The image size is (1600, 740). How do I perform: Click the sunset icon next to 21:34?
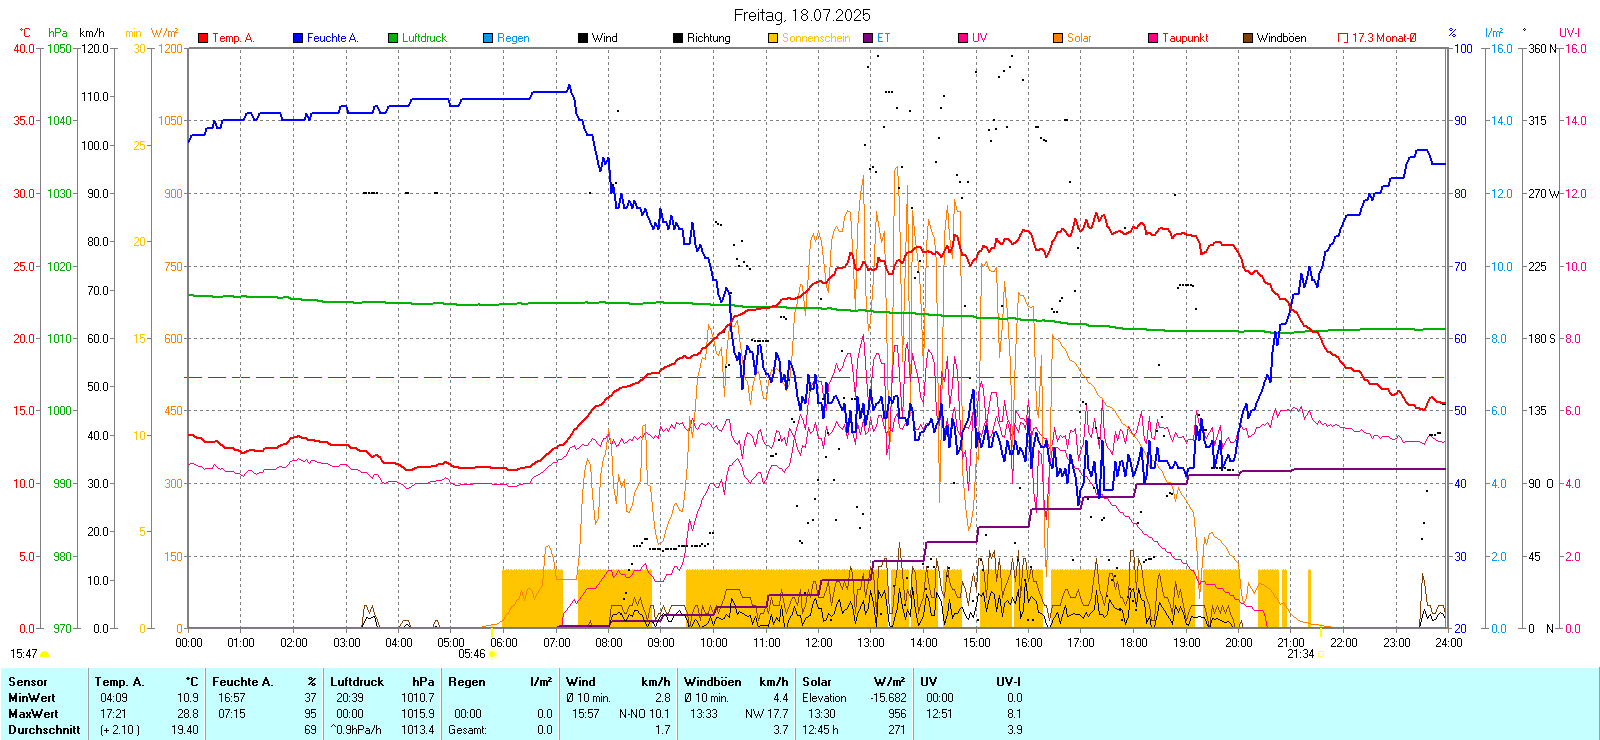click(1321, 654)
